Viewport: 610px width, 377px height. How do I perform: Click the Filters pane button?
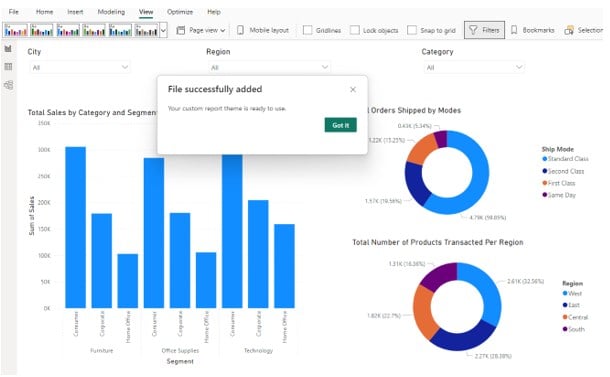484,30
